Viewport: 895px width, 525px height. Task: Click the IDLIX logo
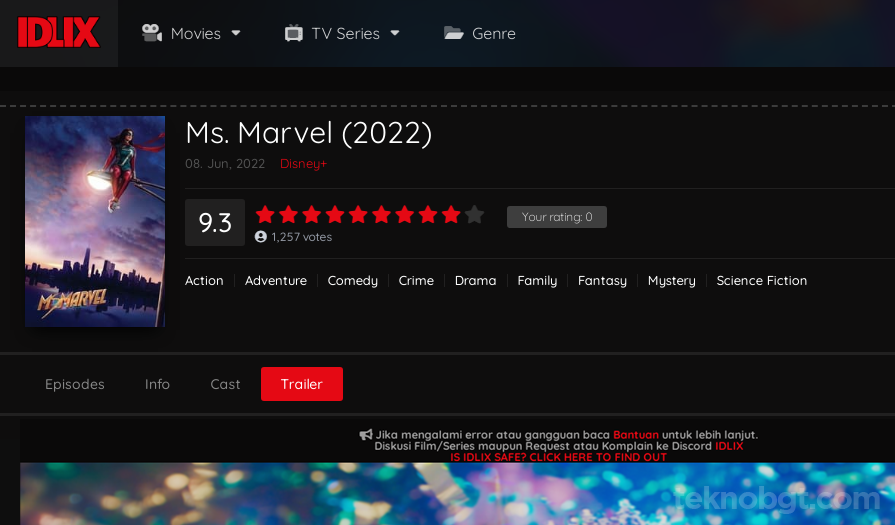tap(59, 33)
